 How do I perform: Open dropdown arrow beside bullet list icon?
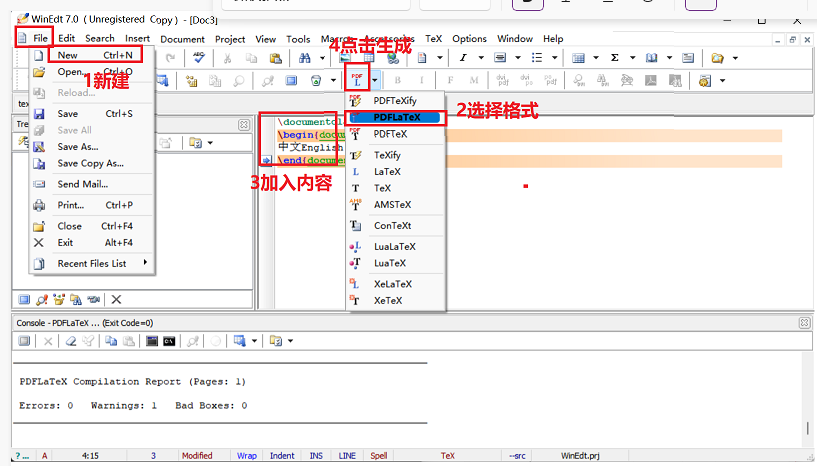point(554,58)
